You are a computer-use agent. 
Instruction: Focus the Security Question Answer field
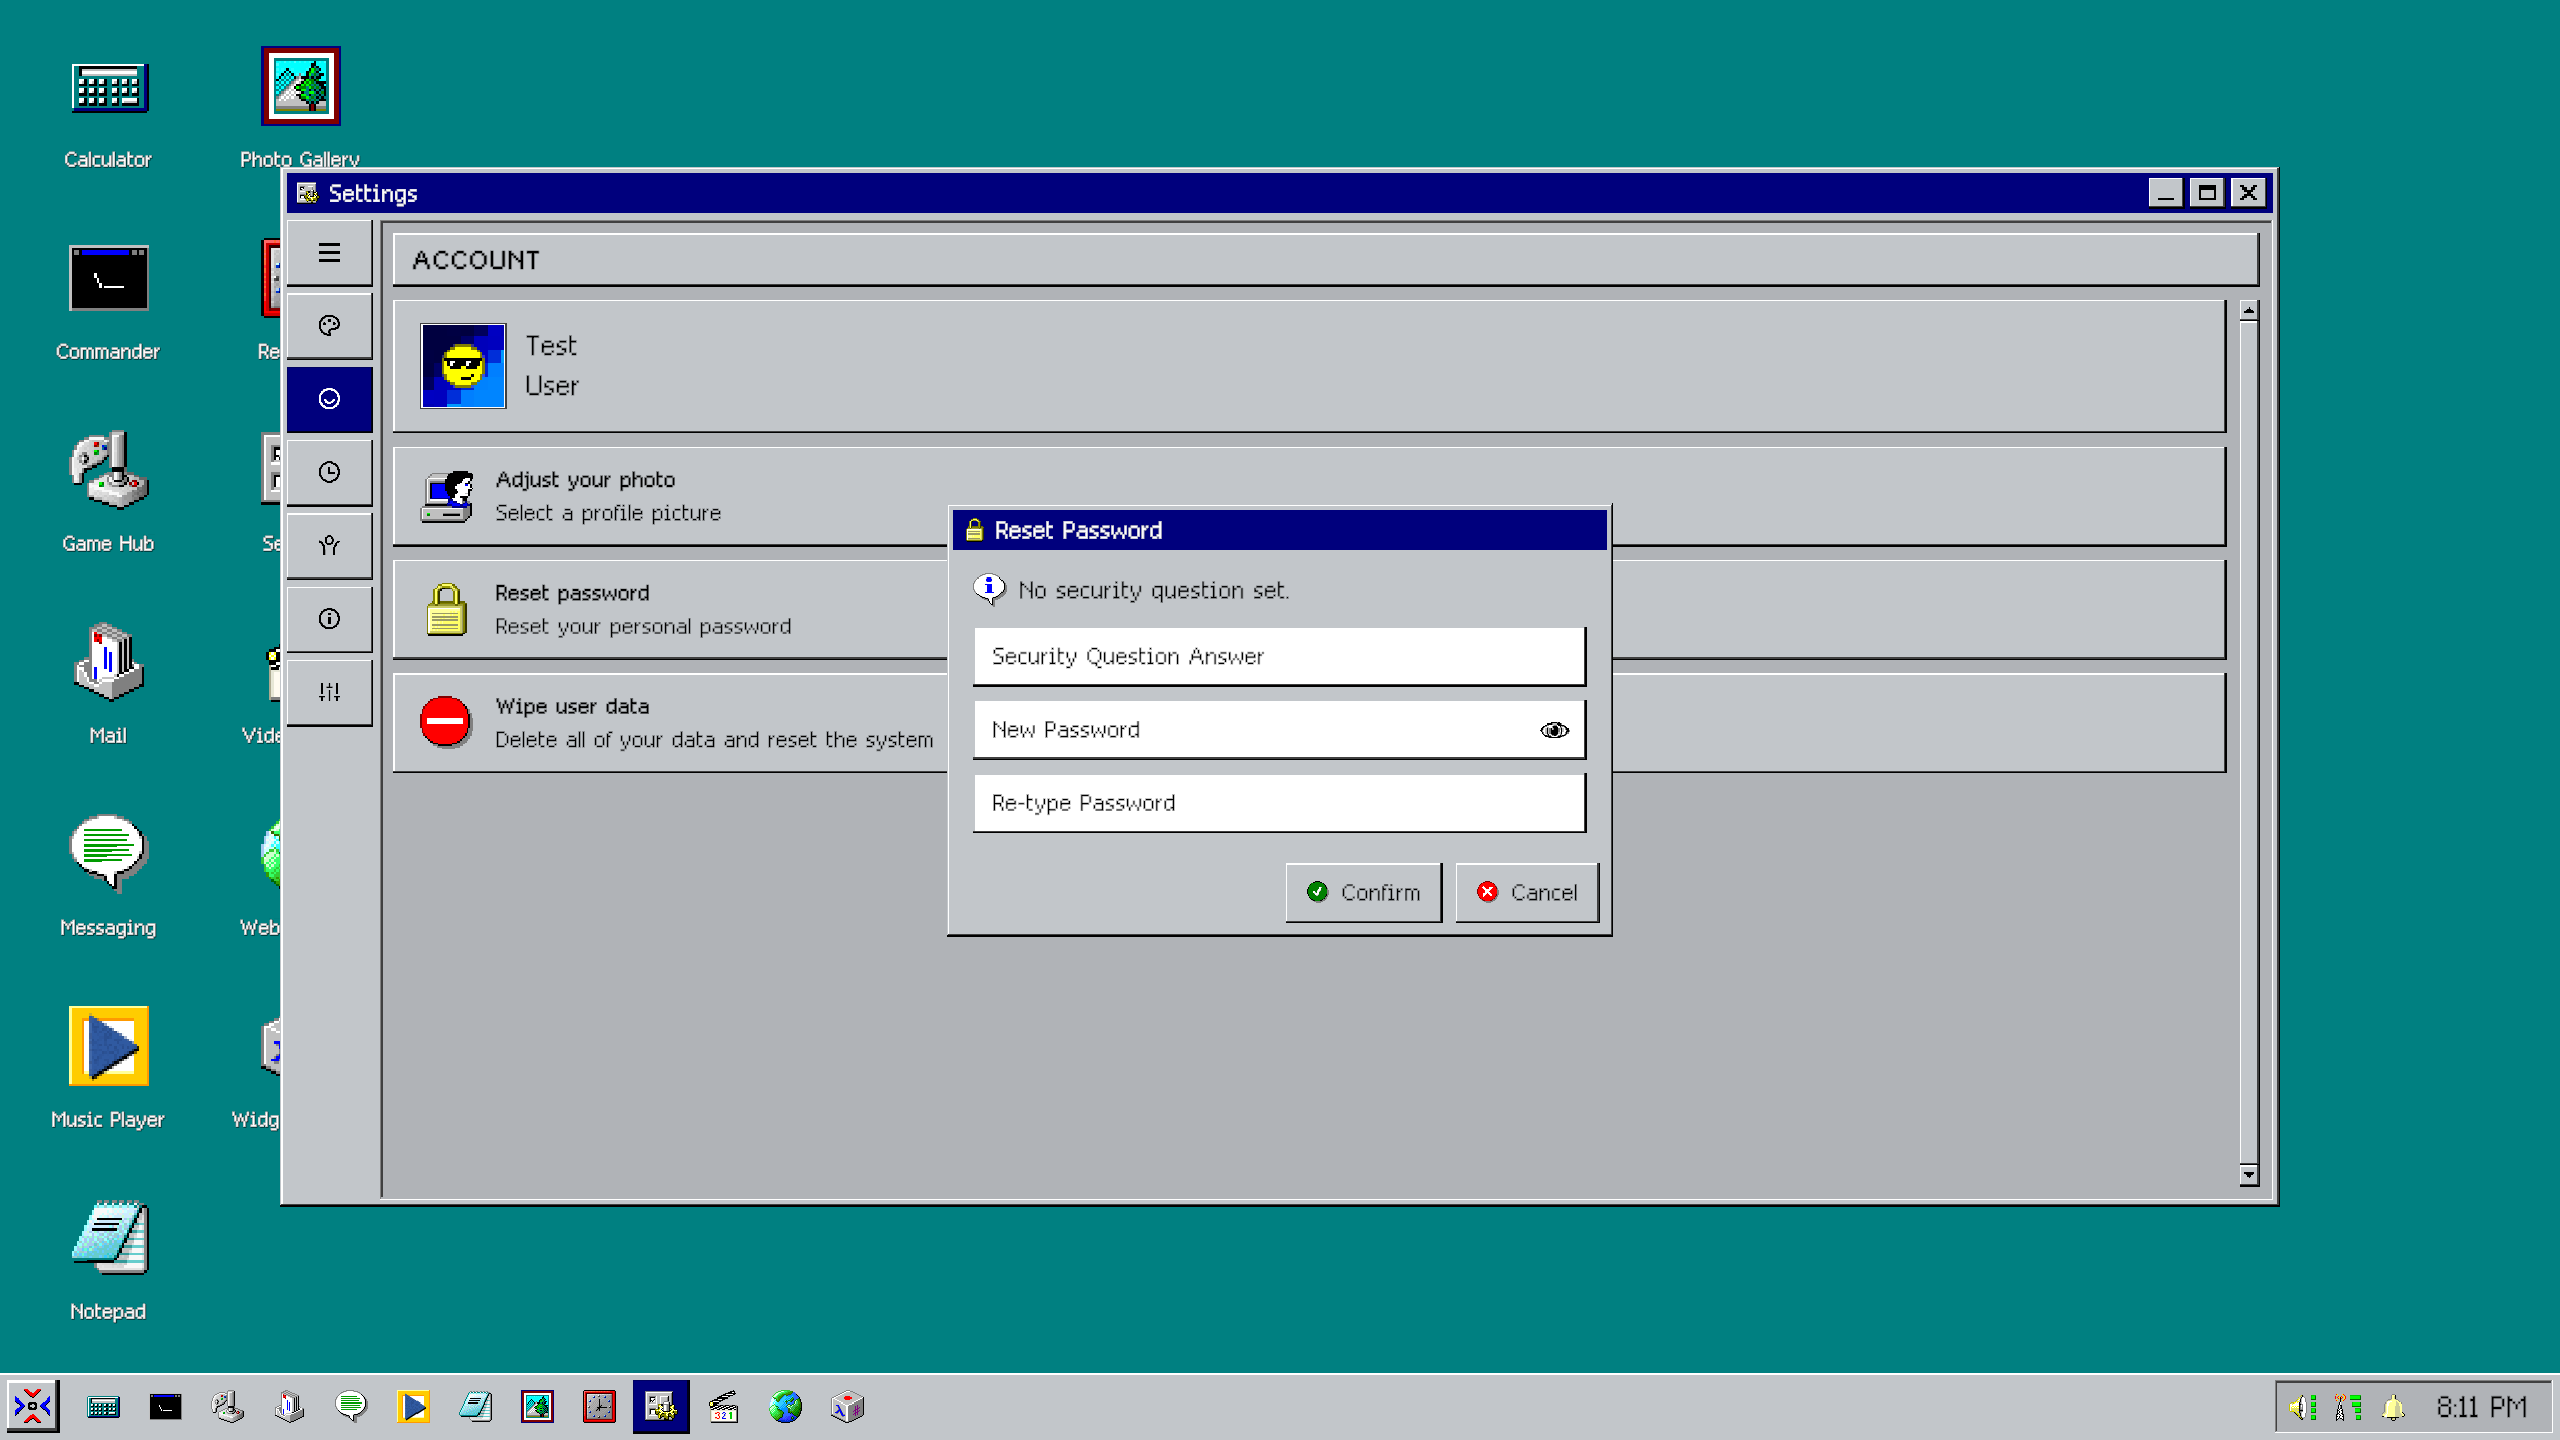[1278, 656]
